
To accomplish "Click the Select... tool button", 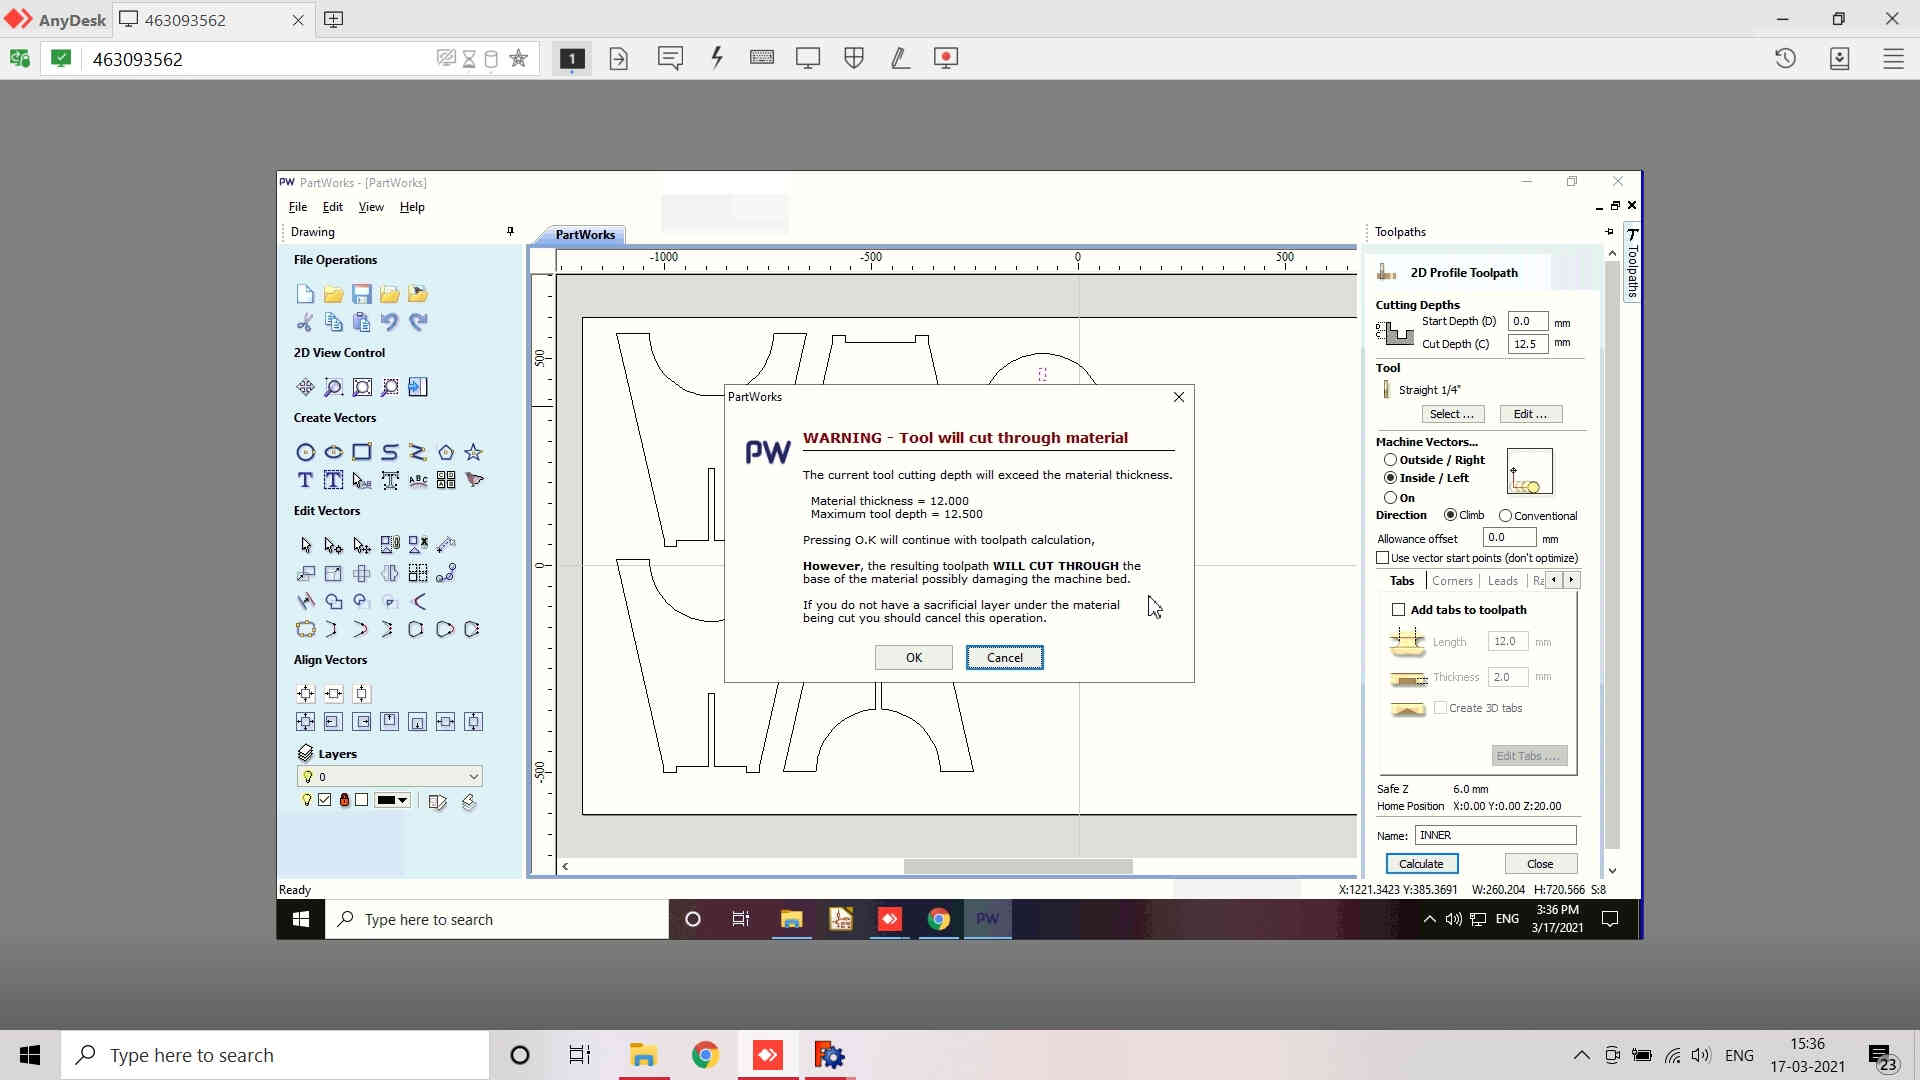I will point(1452,414).
